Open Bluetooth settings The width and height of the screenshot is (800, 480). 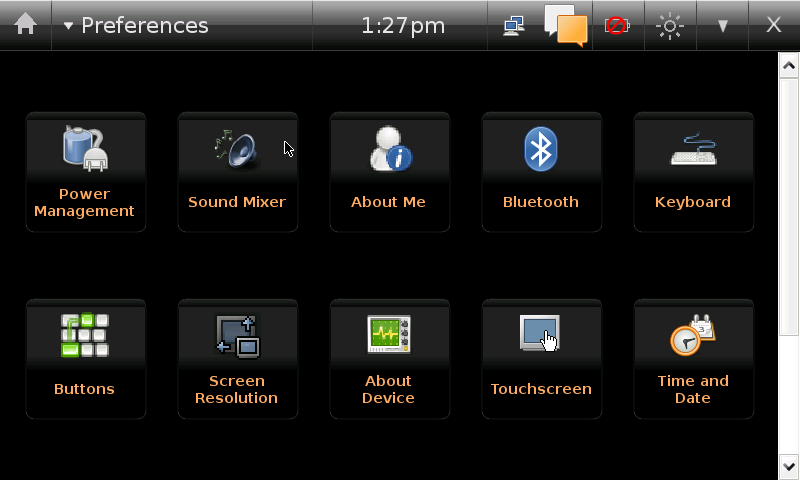click(x=542, y=172)
